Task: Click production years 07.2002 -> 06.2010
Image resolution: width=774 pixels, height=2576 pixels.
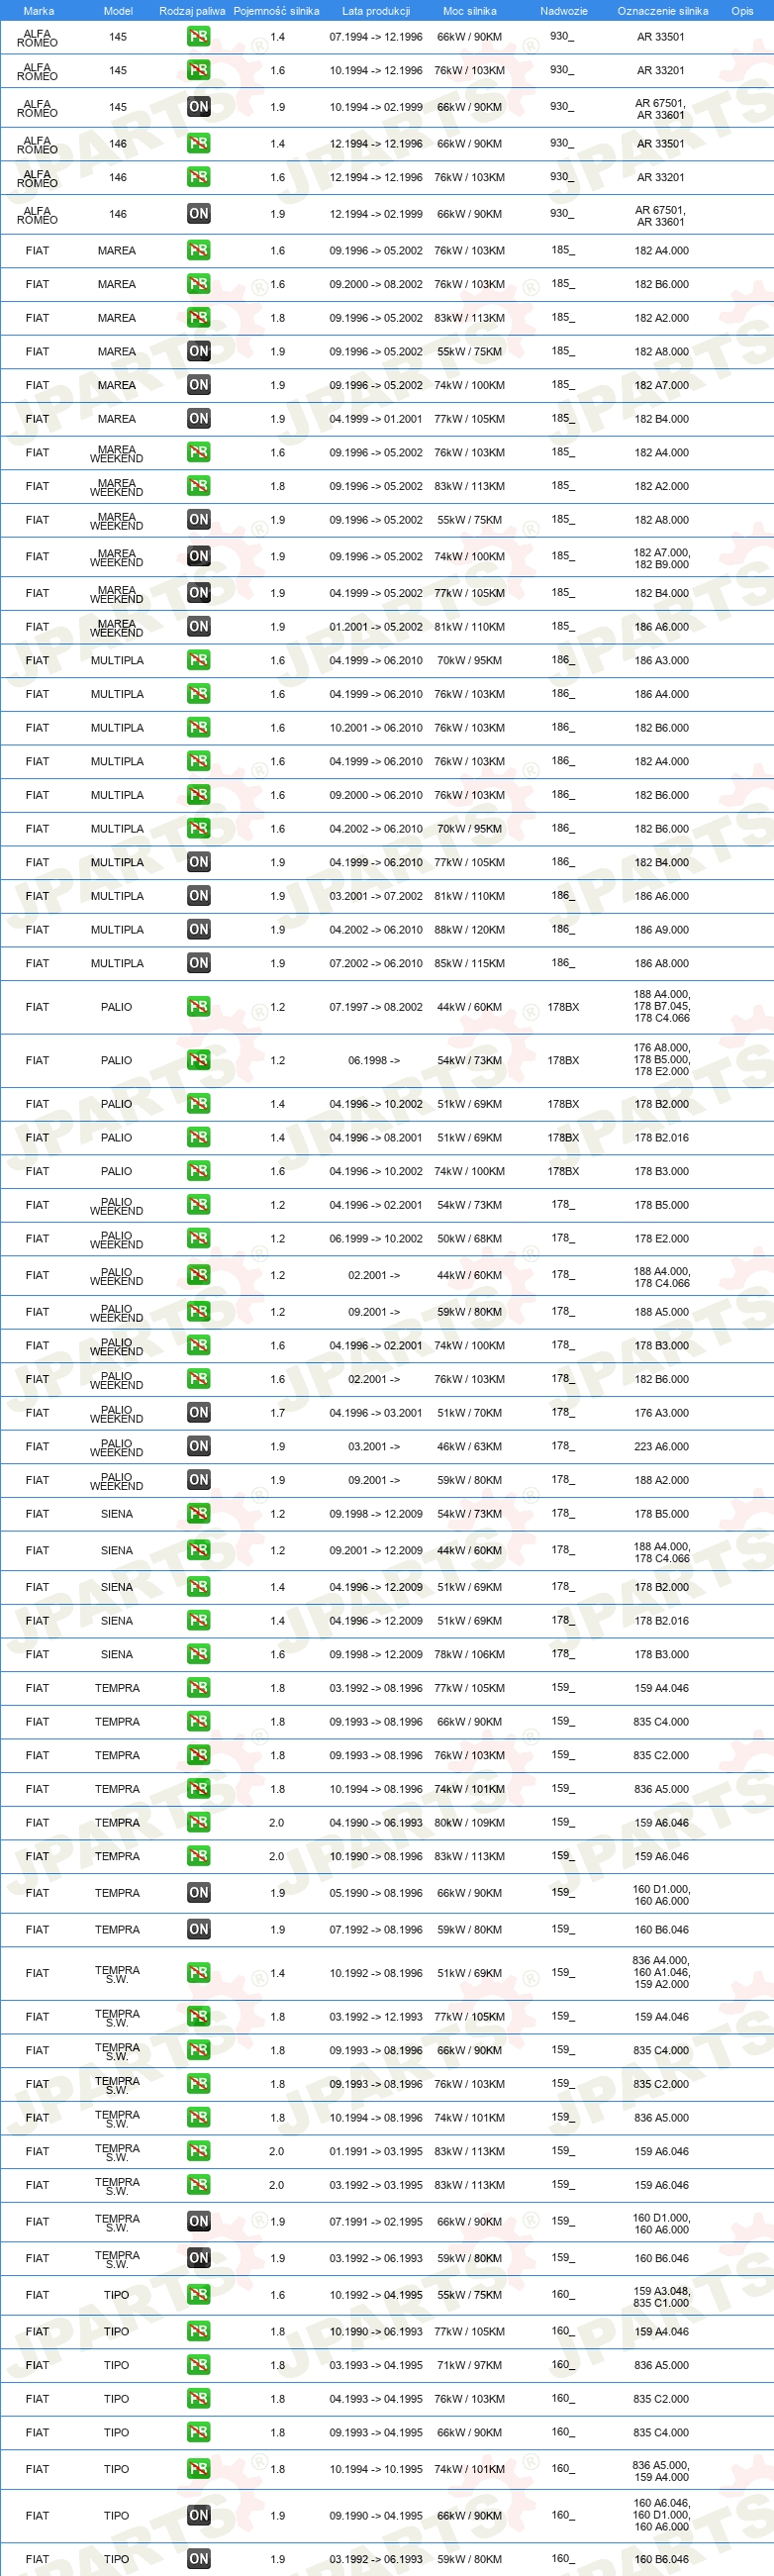Action: click(x=376, y=965)
